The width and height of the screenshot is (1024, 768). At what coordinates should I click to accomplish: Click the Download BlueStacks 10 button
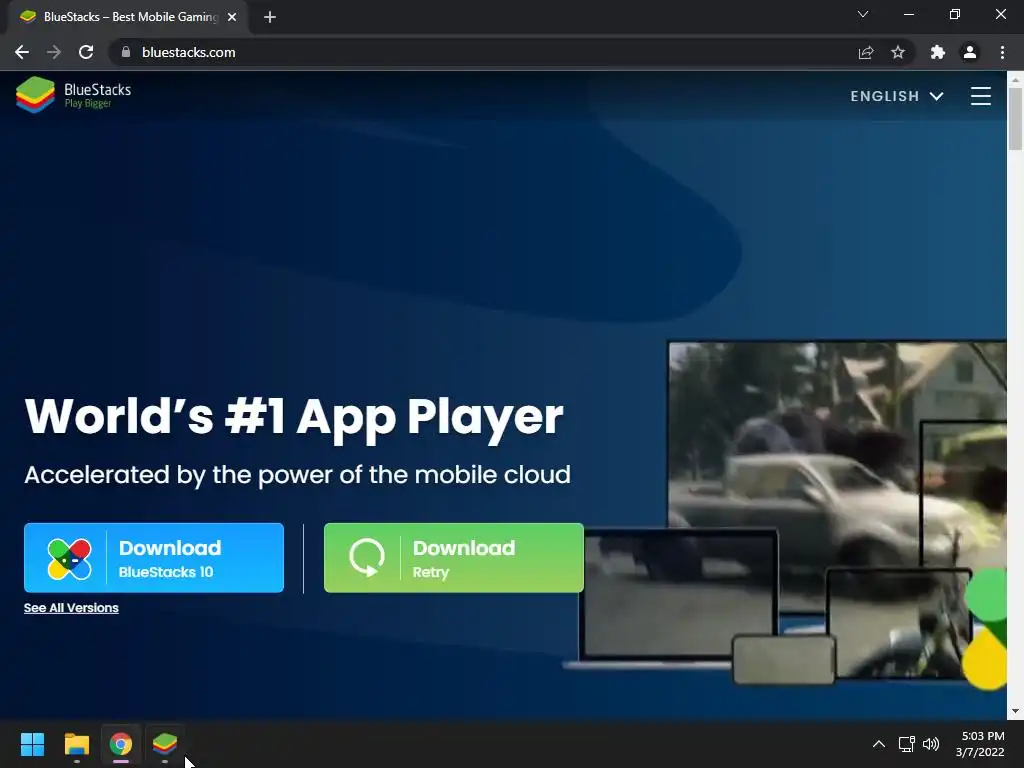coord(153,558)
